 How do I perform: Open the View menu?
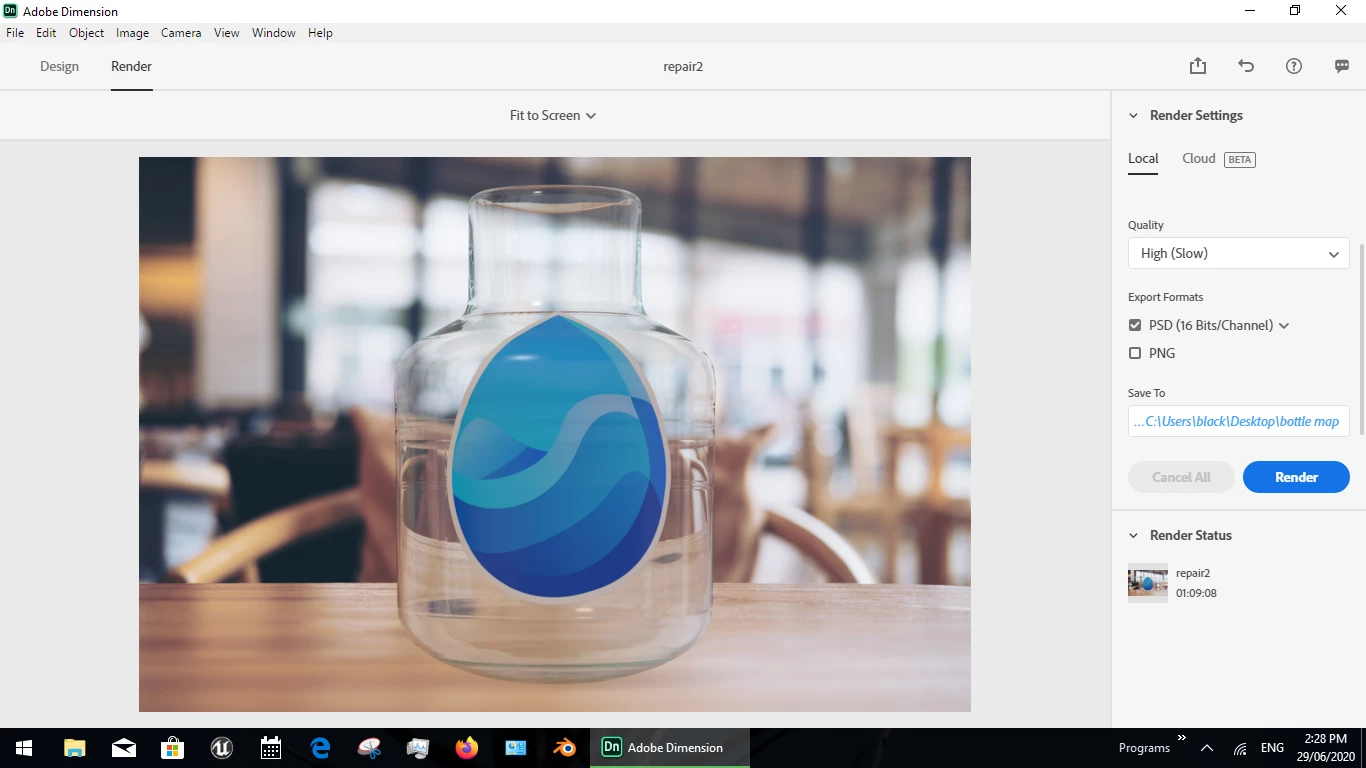coord(227,33)
